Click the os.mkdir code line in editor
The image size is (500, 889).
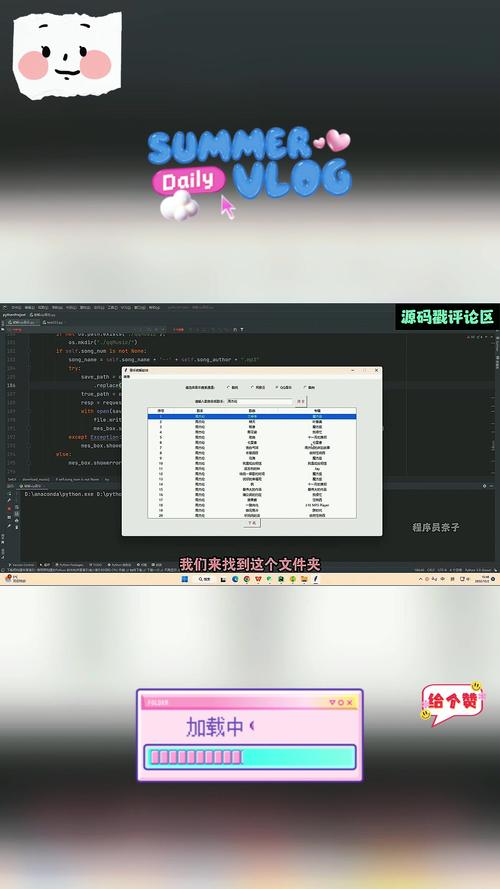(103, 342)
